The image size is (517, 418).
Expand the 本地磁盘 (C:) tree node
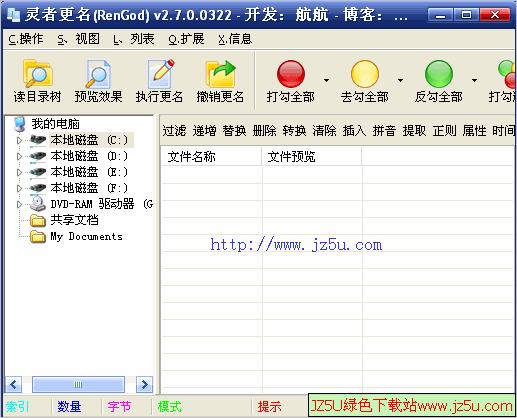(19, 140)
